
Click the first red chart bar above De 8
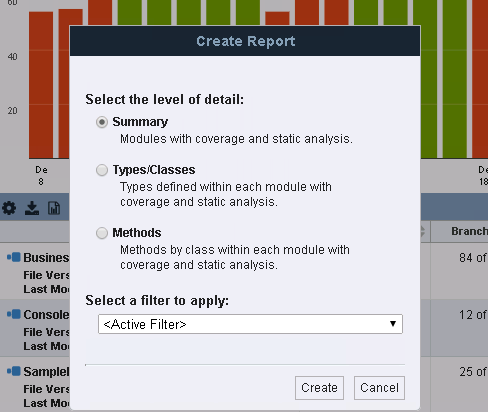click(41, 85)
